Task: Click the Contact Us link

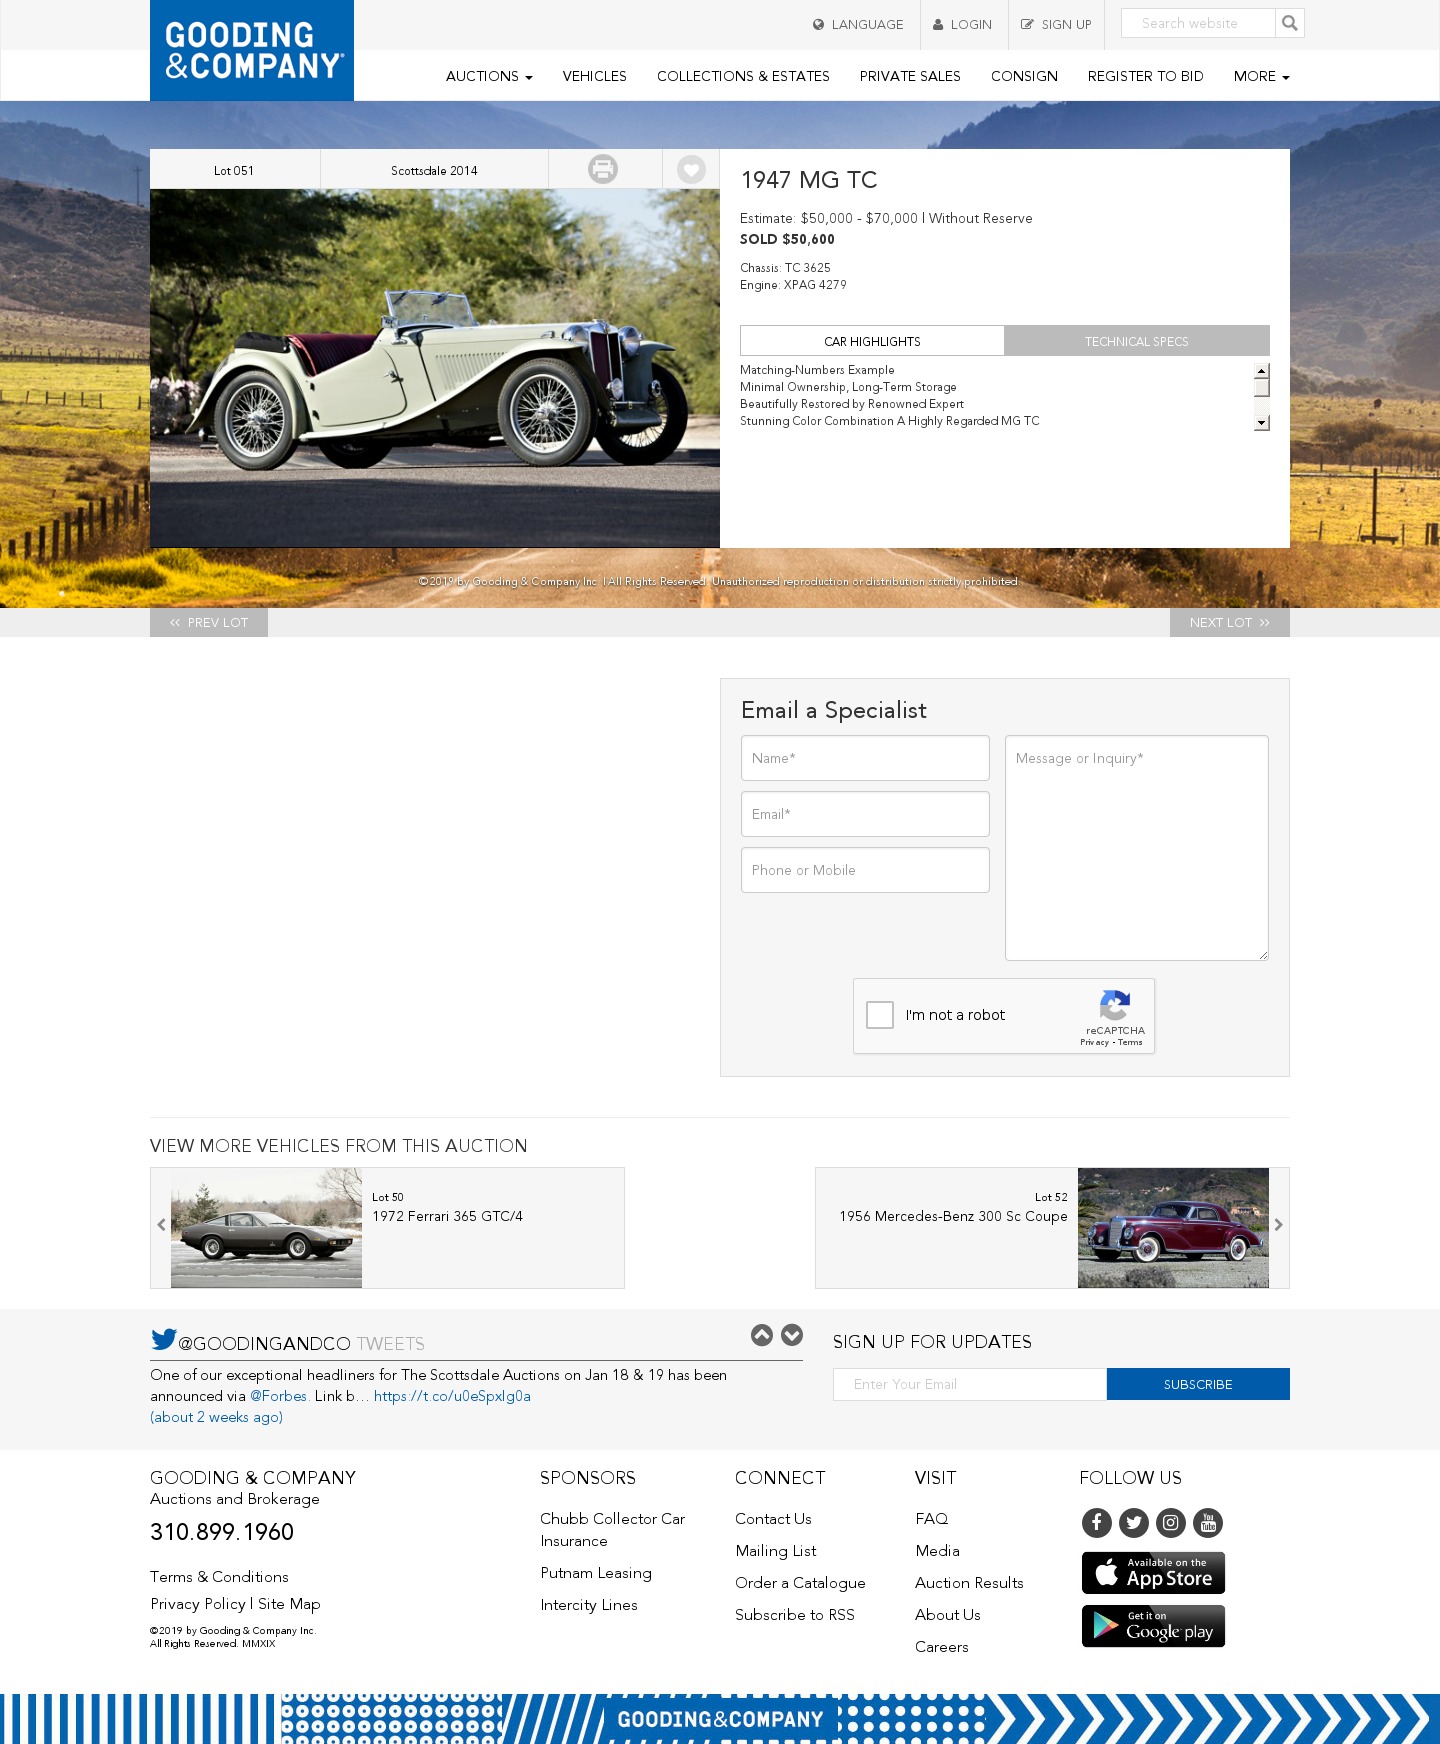Action: (x=773, y=1519)
